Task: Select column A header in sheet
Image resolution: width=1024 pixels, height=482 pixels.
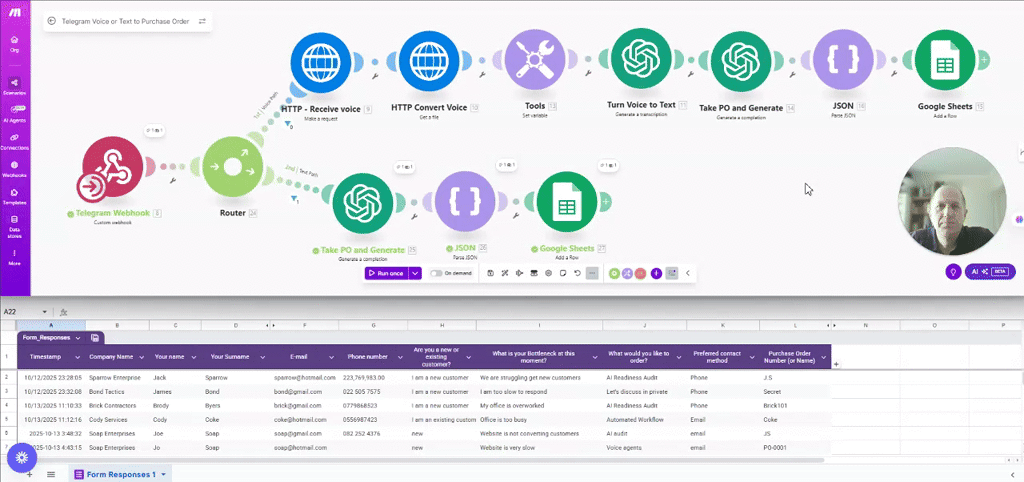Action: (51, 325)
